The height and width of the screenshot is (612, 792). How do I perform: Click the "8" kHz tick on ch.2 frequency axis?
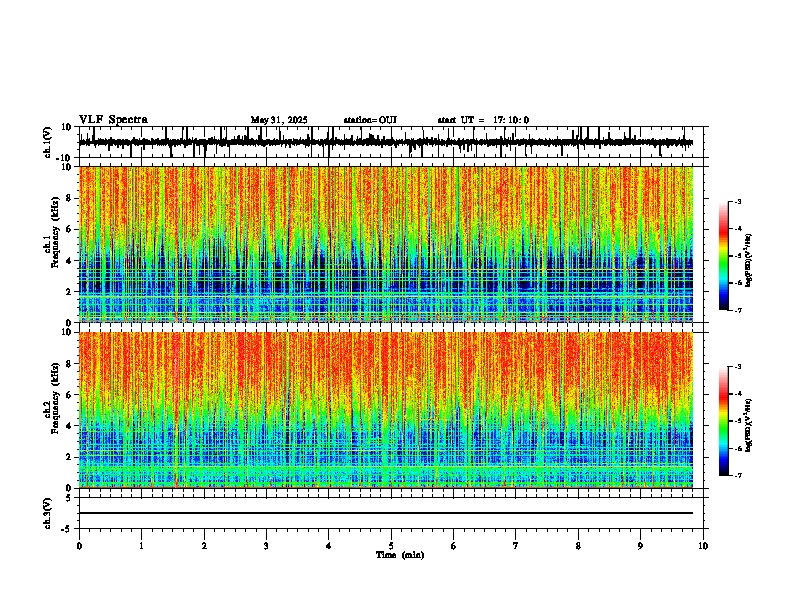pos(70,364)
